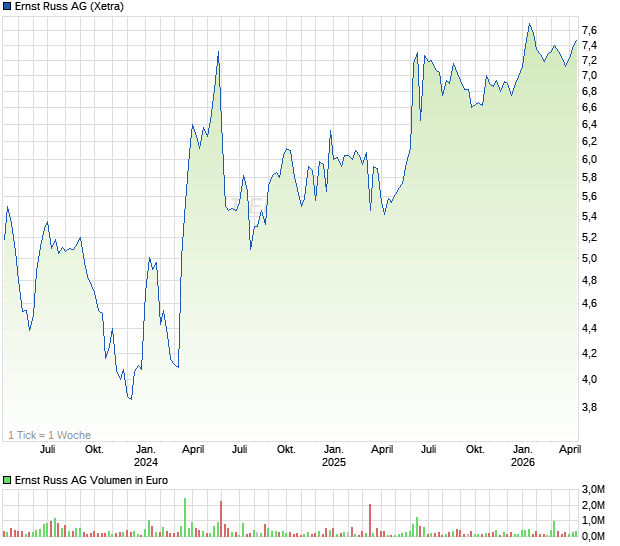This screenshot has height=546, width=620.
Task: Click the 7,4 price axis label
Action: 589,45
